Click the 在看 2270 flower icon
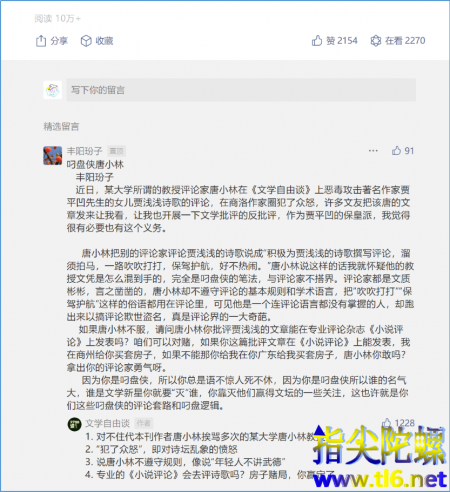The height and width of the screenshot is (492, 450). (x=376, y=41)
